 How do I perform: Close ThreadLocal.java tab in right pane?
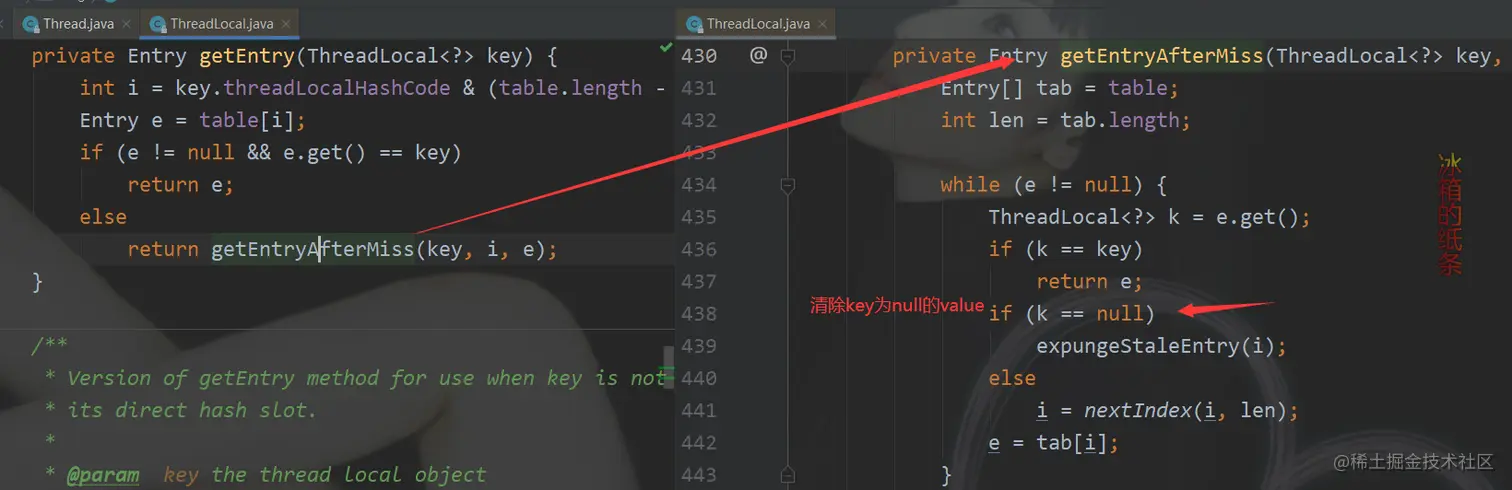(x=823, y=24)
